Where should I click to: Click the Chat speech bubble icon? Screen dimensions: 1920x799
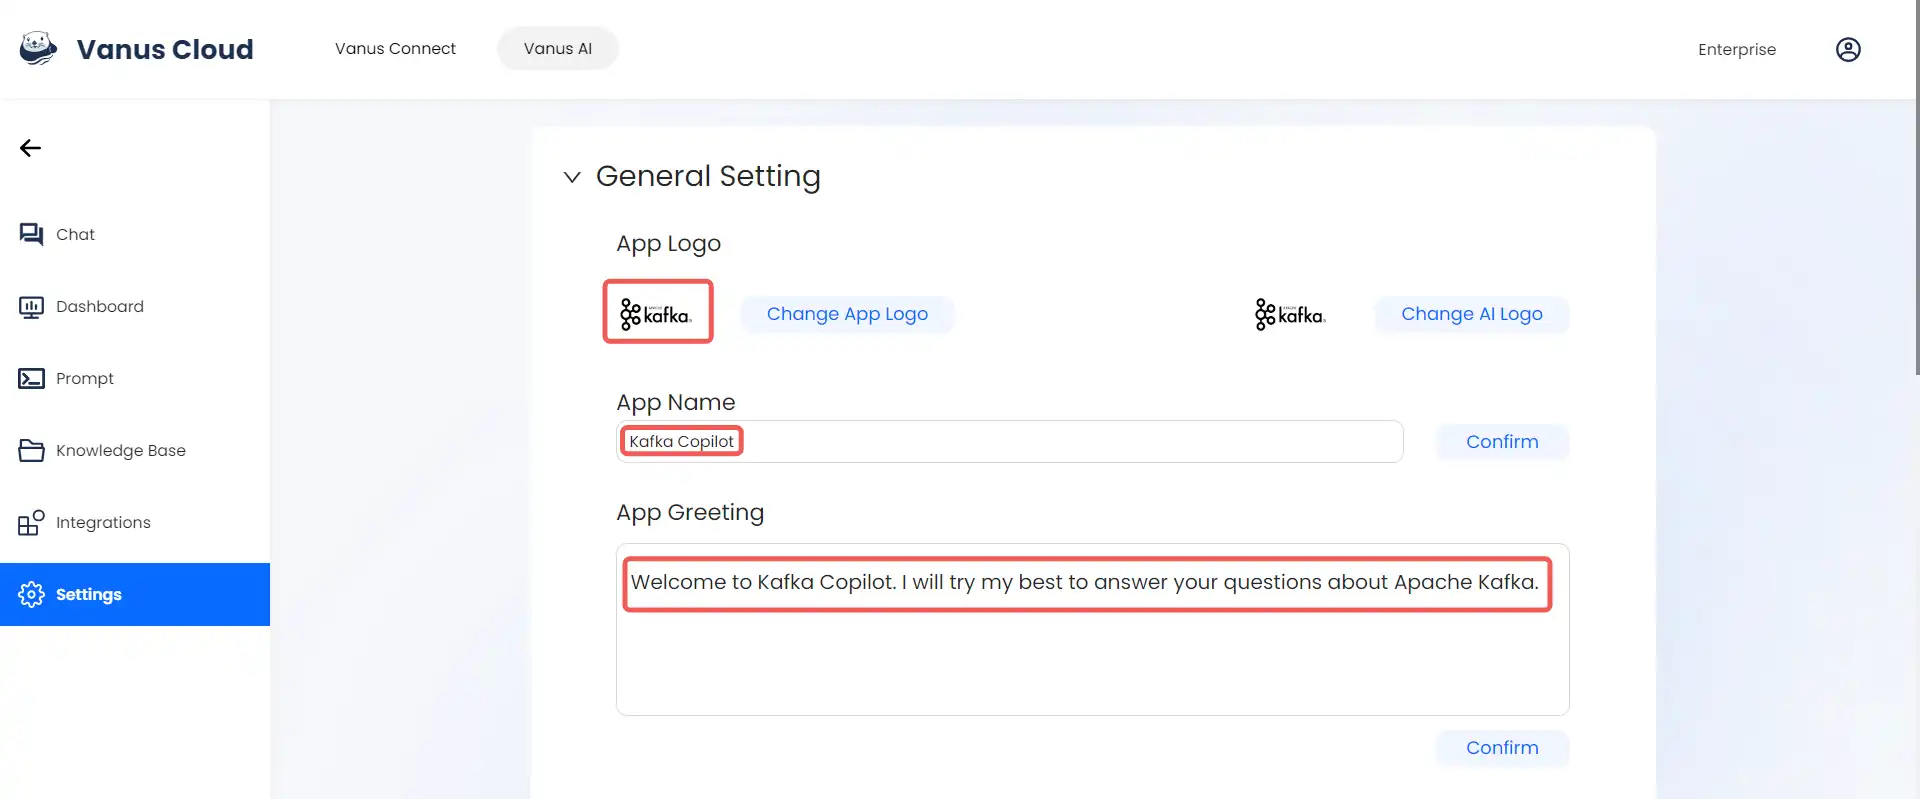coord(31,234)
